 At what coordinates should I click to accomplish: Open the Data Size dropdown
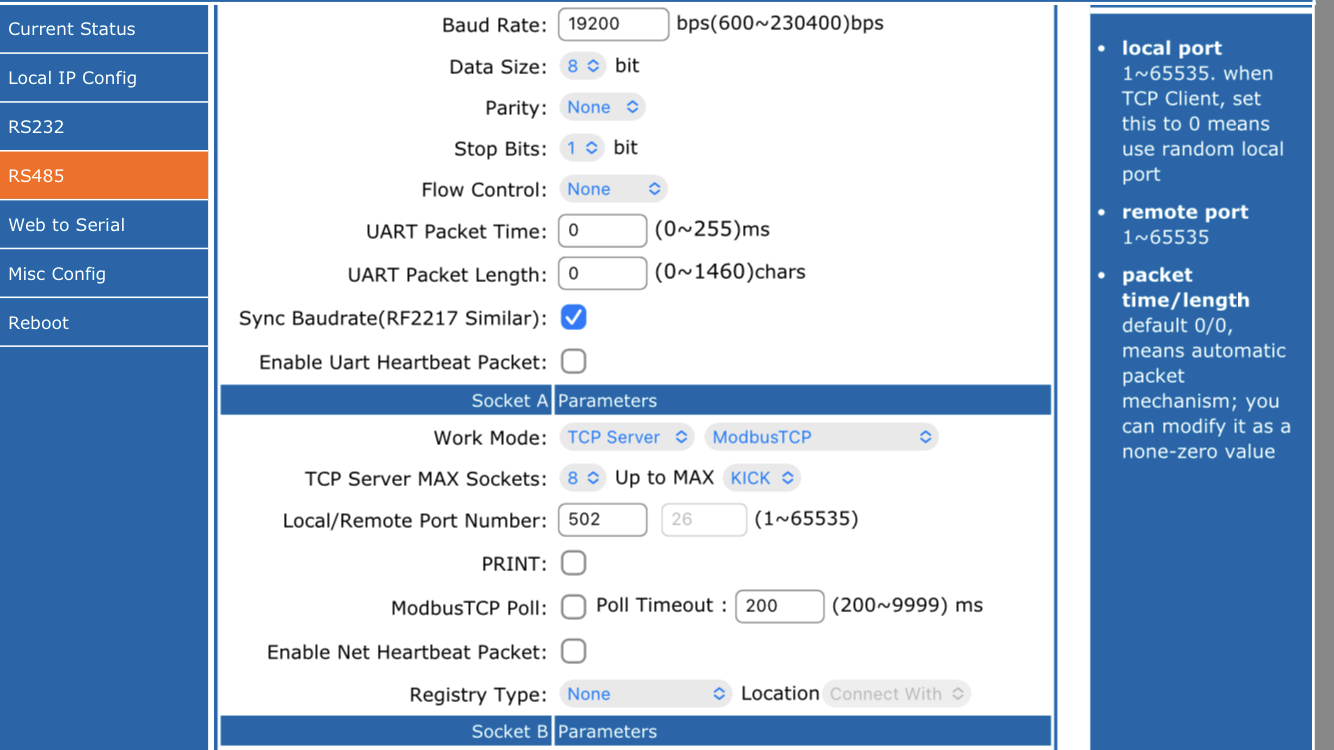click(x=583, y=66)
